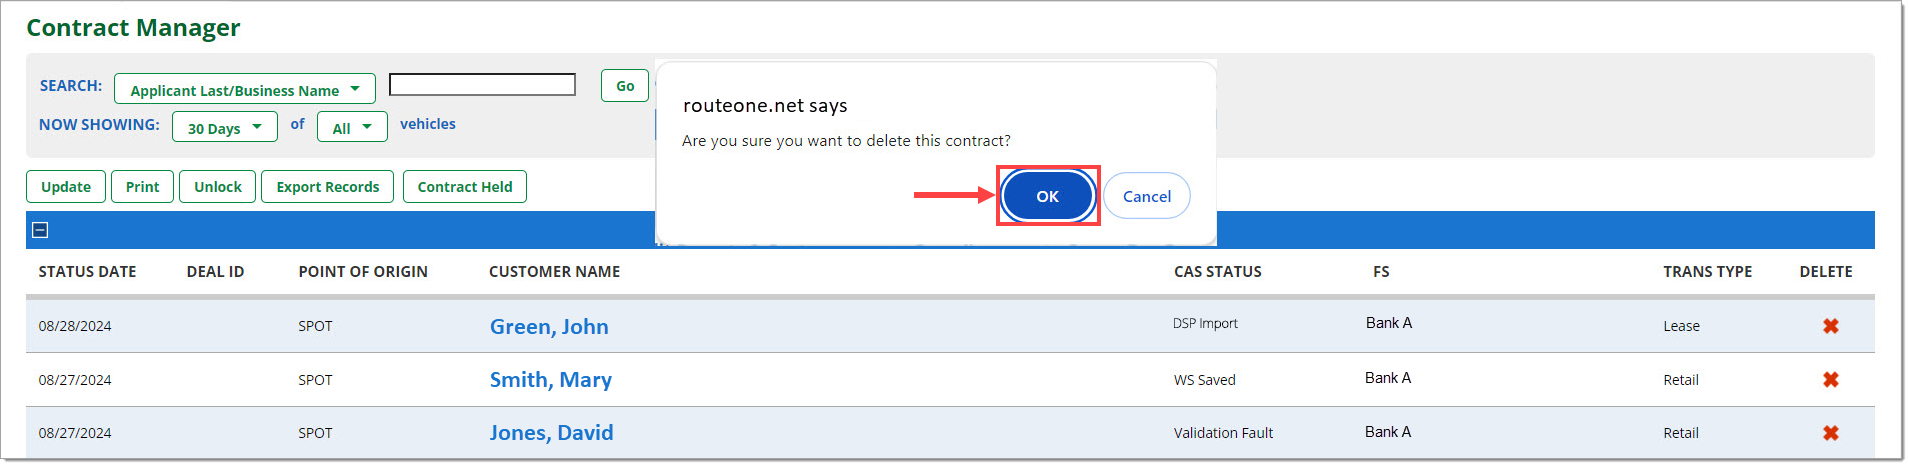This screenshot has height=466, width=1909.
Task: Delete the Smith, Mary contract row
Action: pos(1830,379)
